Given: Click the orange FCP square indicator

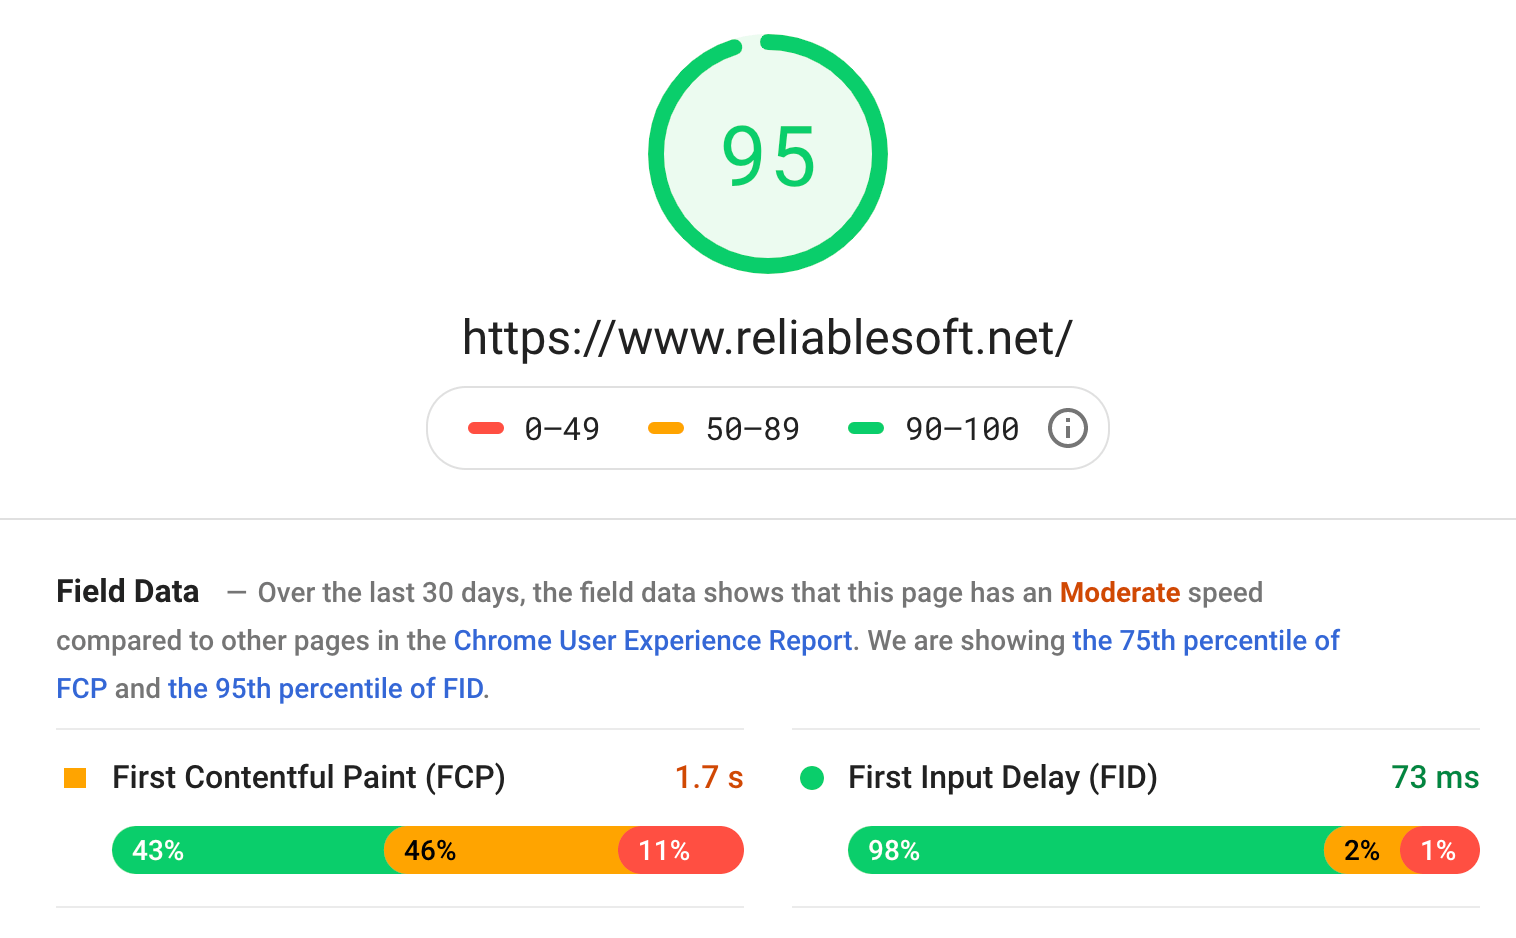Looking at the screenshot, I should coord(75,778).
